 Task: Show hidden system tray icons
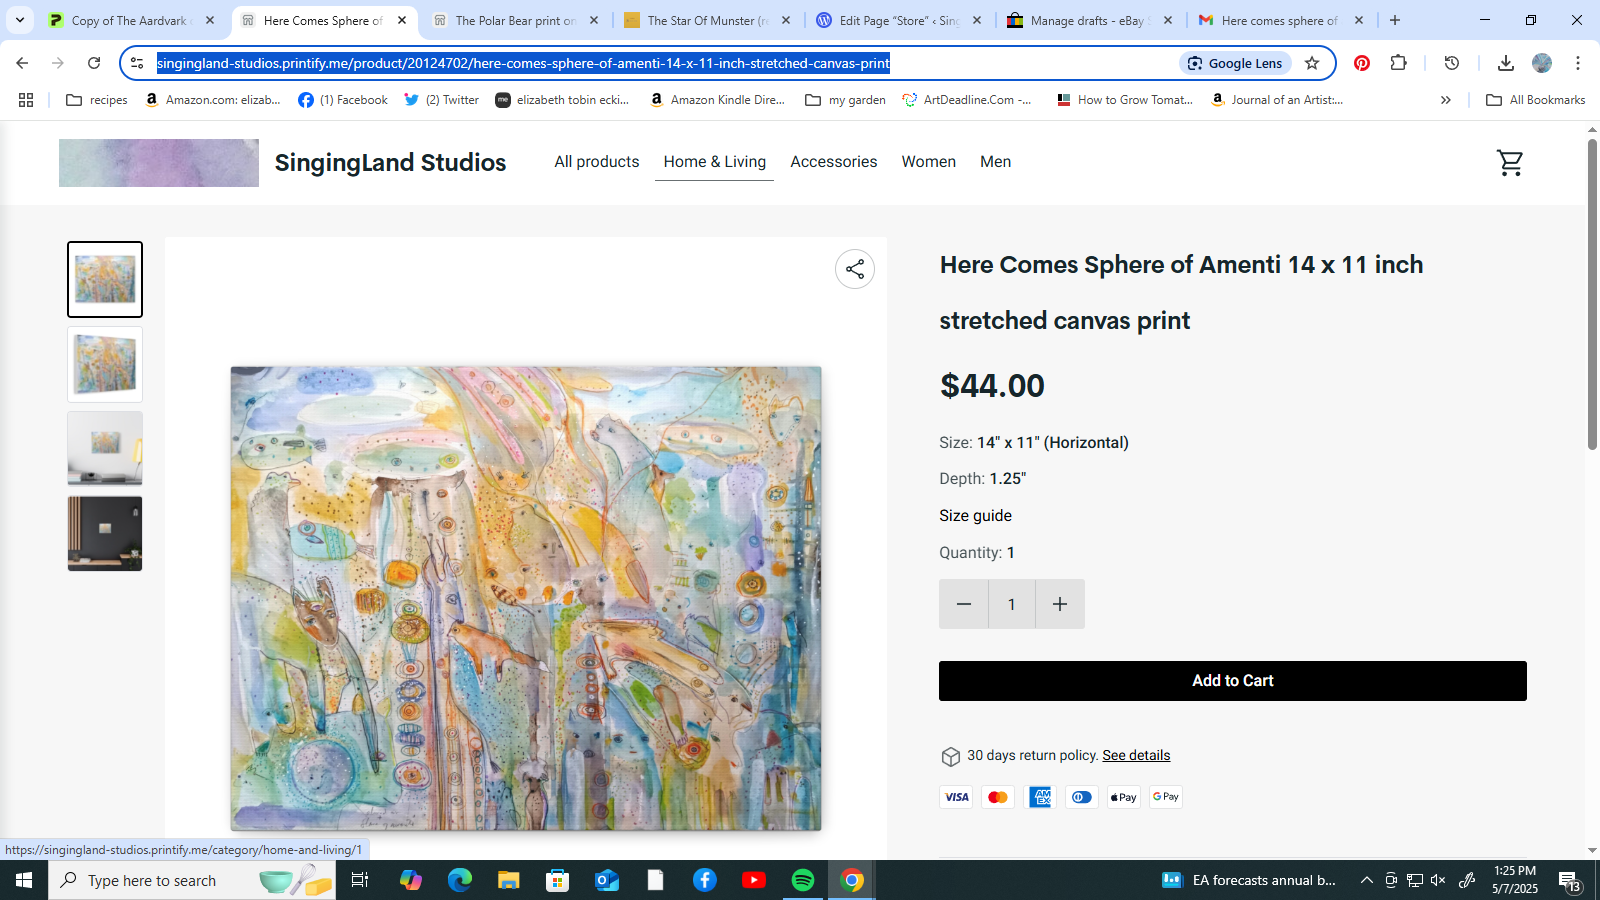pos(1366,880)
